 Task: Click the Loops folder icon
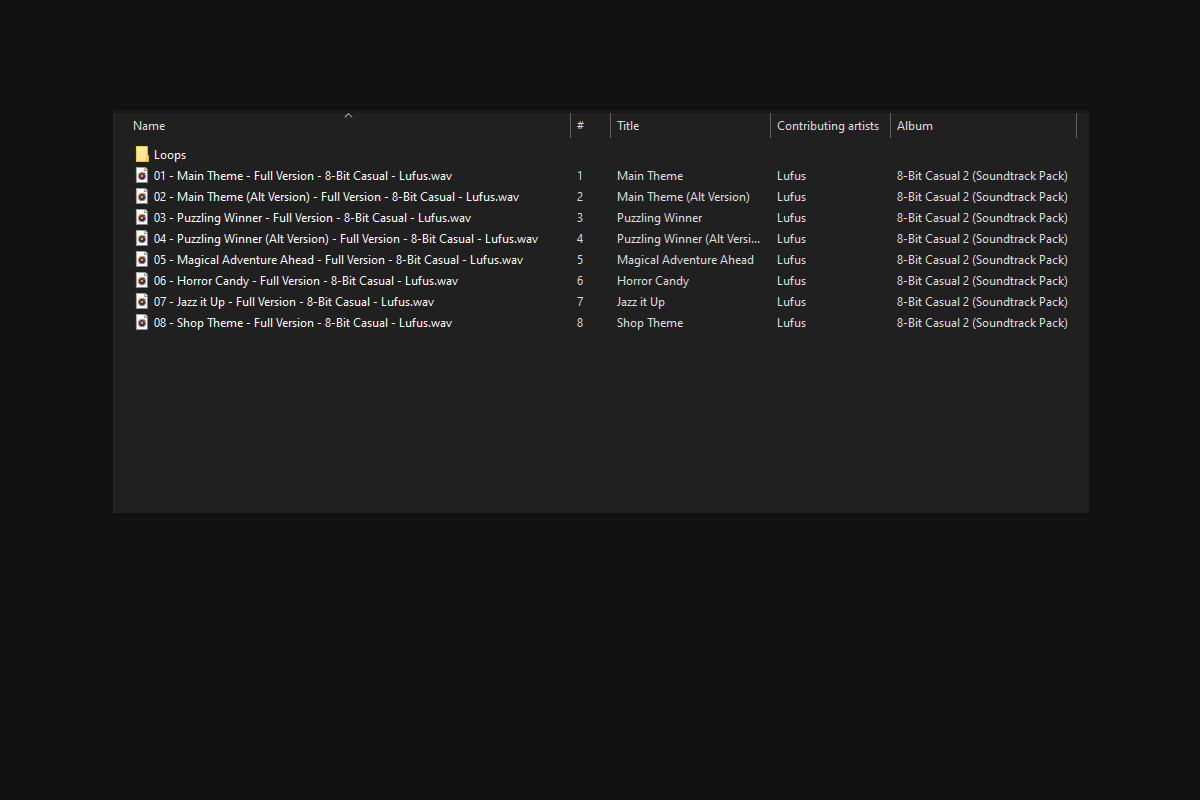point(142,155)
